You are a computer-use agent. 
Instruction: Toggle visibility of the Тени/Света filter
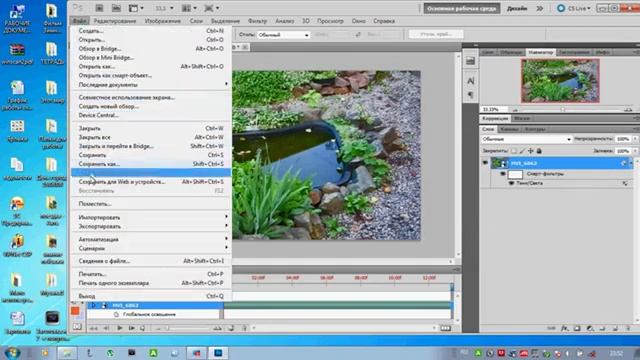(511, 183)
